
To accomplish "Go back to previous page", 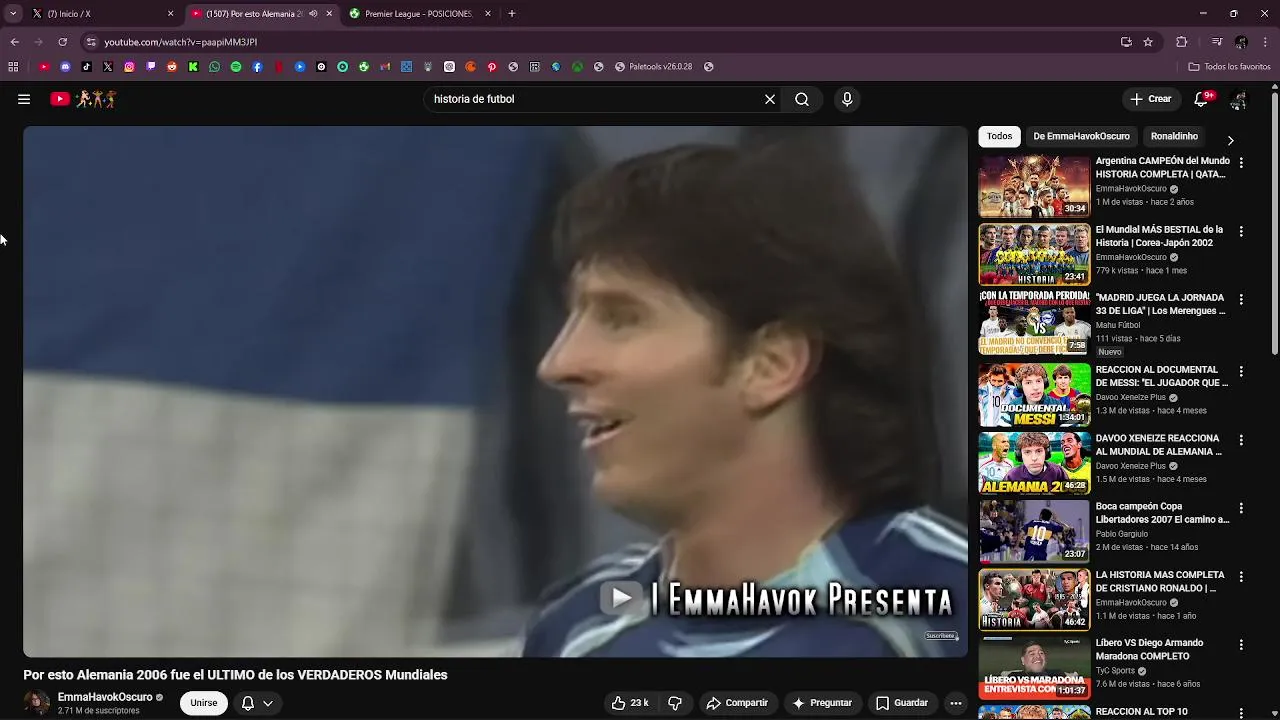I will 14,42.
